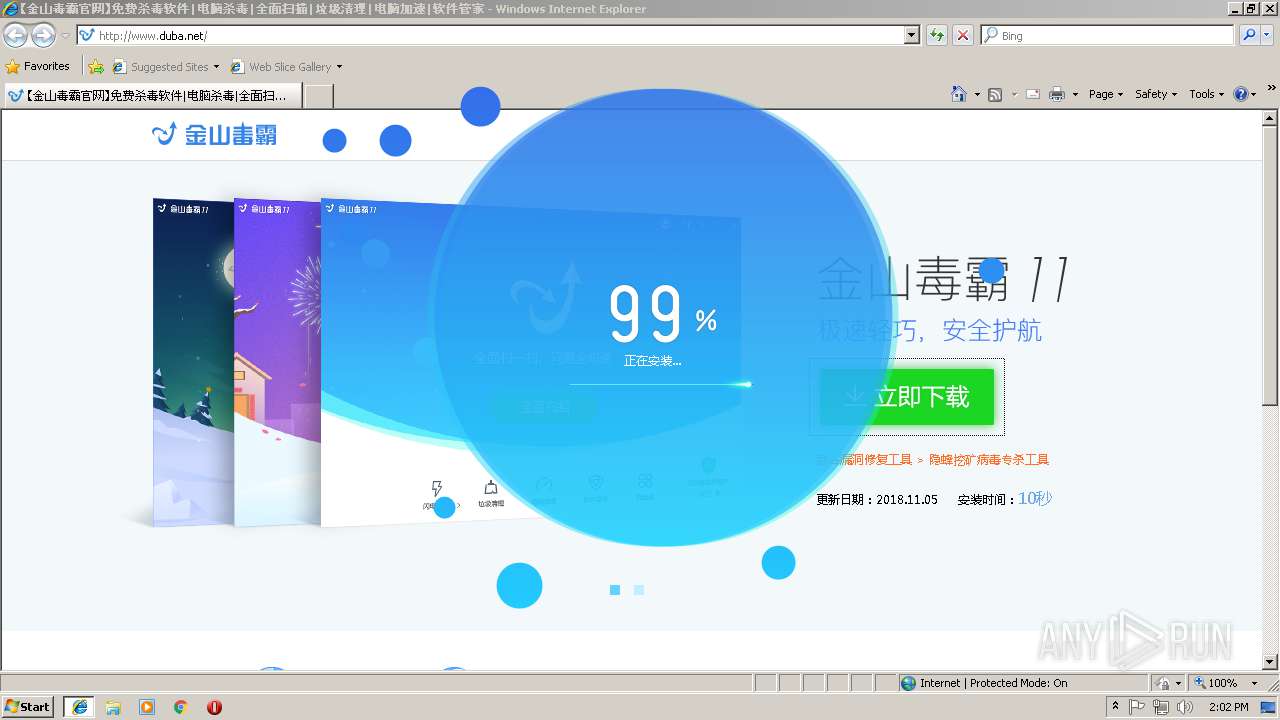Select the second carousel slide indicator
The height and width of the screenshot is (720, 1280).
click(639, 590)
